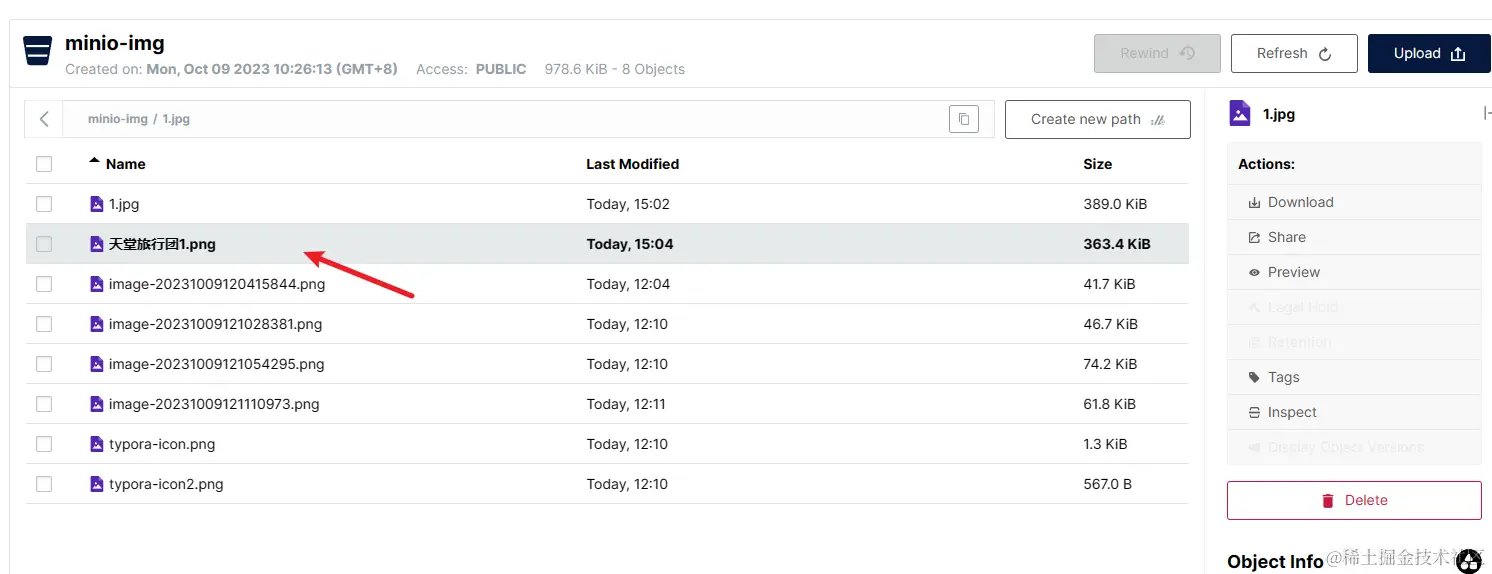Click PUBLIC access label

pyautogui.click(x=501, y=69)
